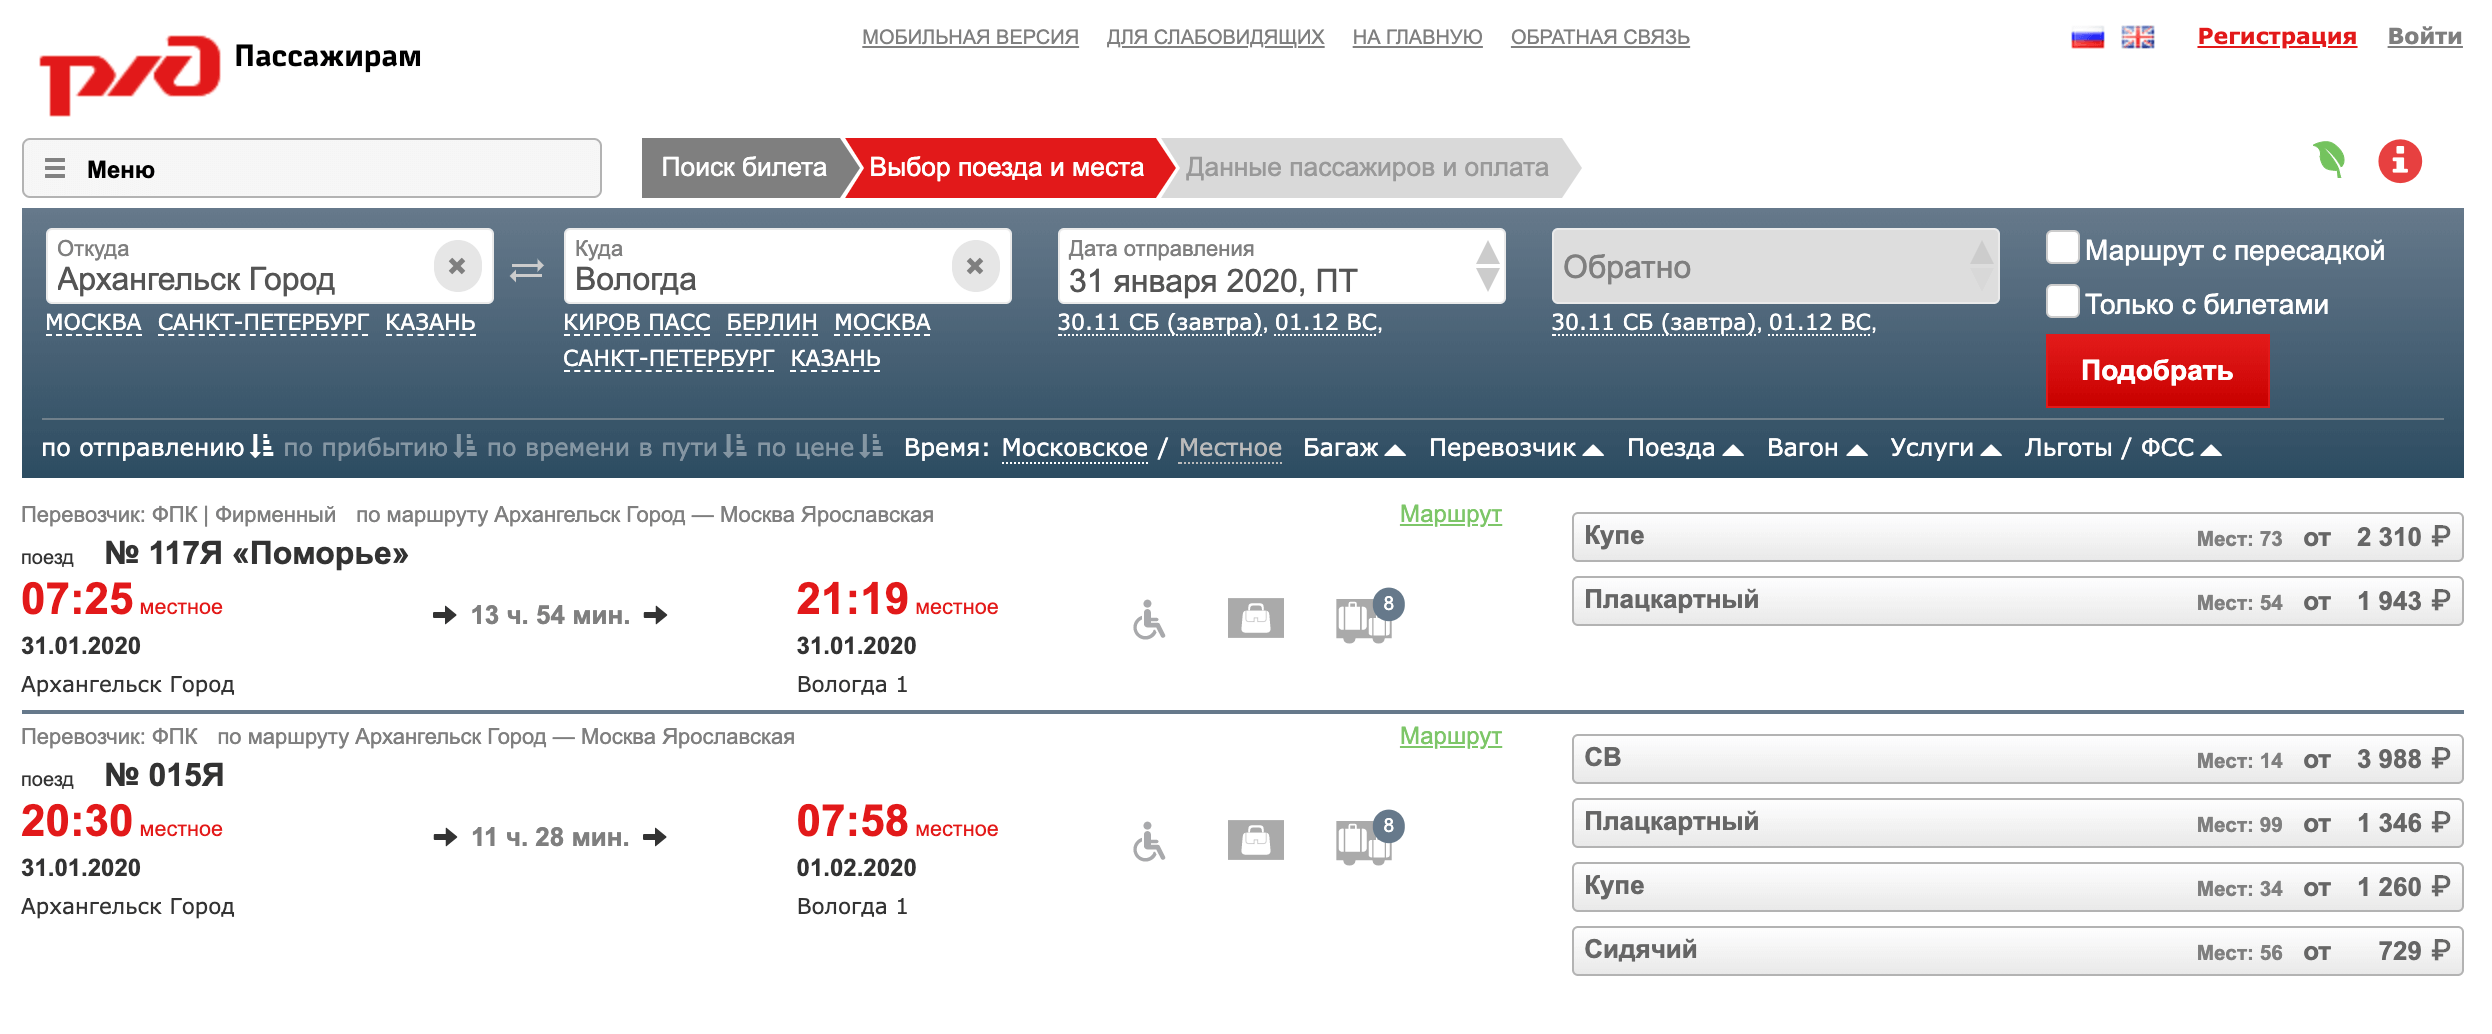This screenshot has height=1034, width=2492.
Task: Select Плацкартный for 1 943 ₽
Action: tap(2017, 601)
